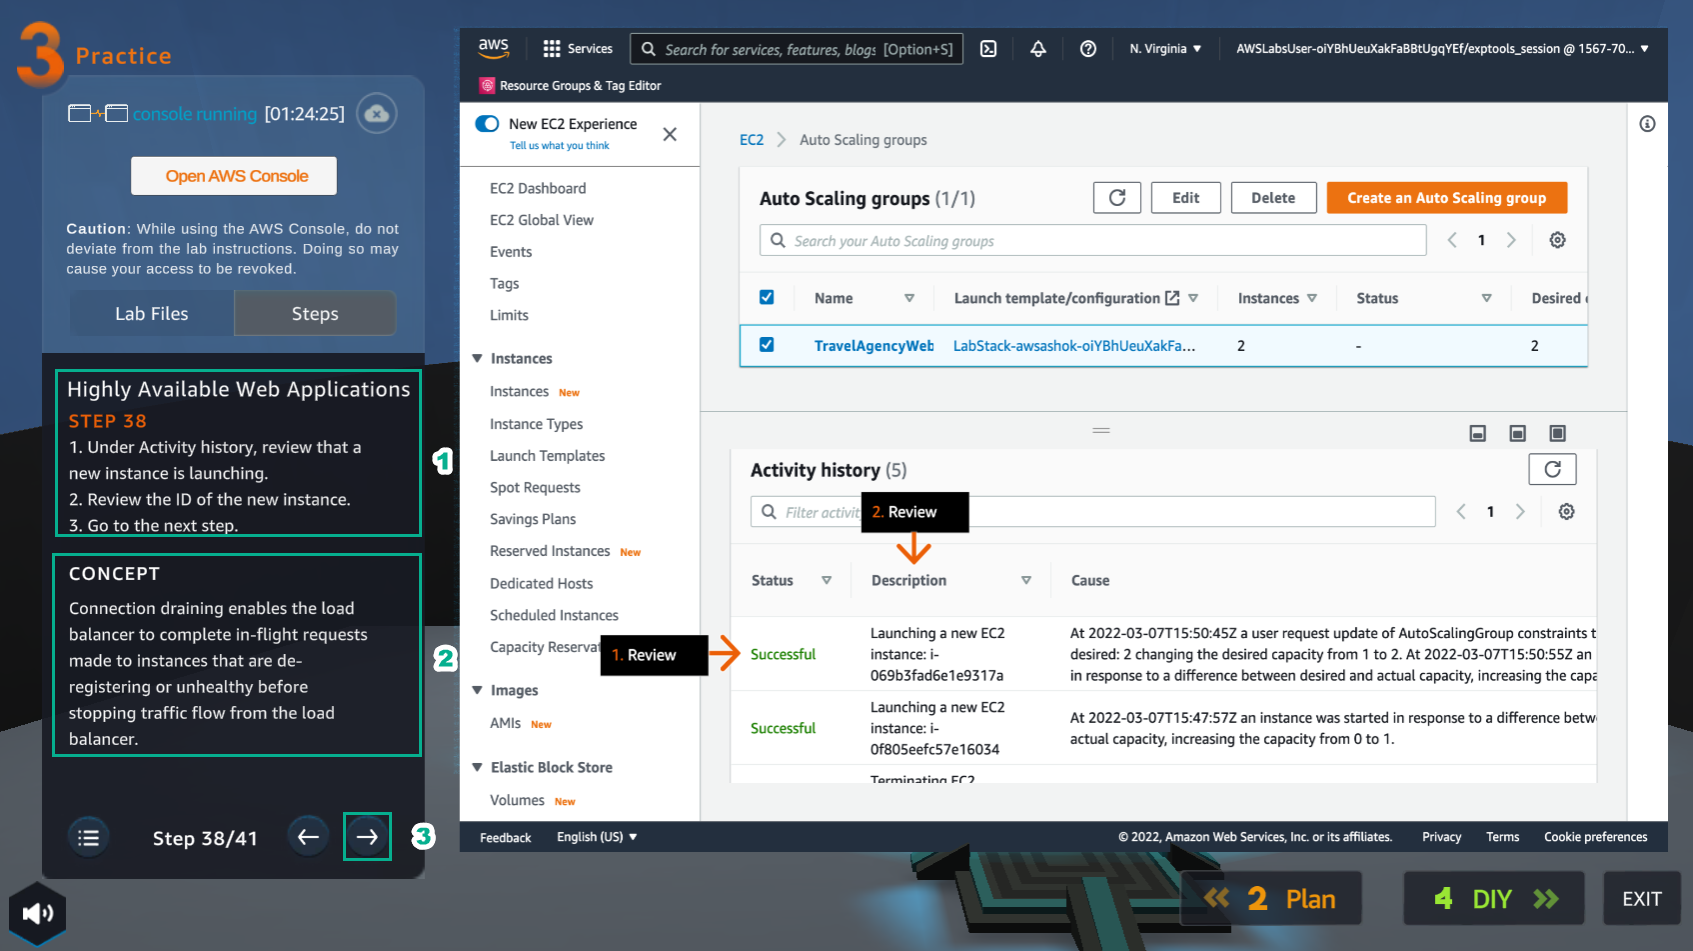Viewport: 1693px width, 951px height.
Task: Open AMIs in sidebar
Action: click(x=505, y=723)
